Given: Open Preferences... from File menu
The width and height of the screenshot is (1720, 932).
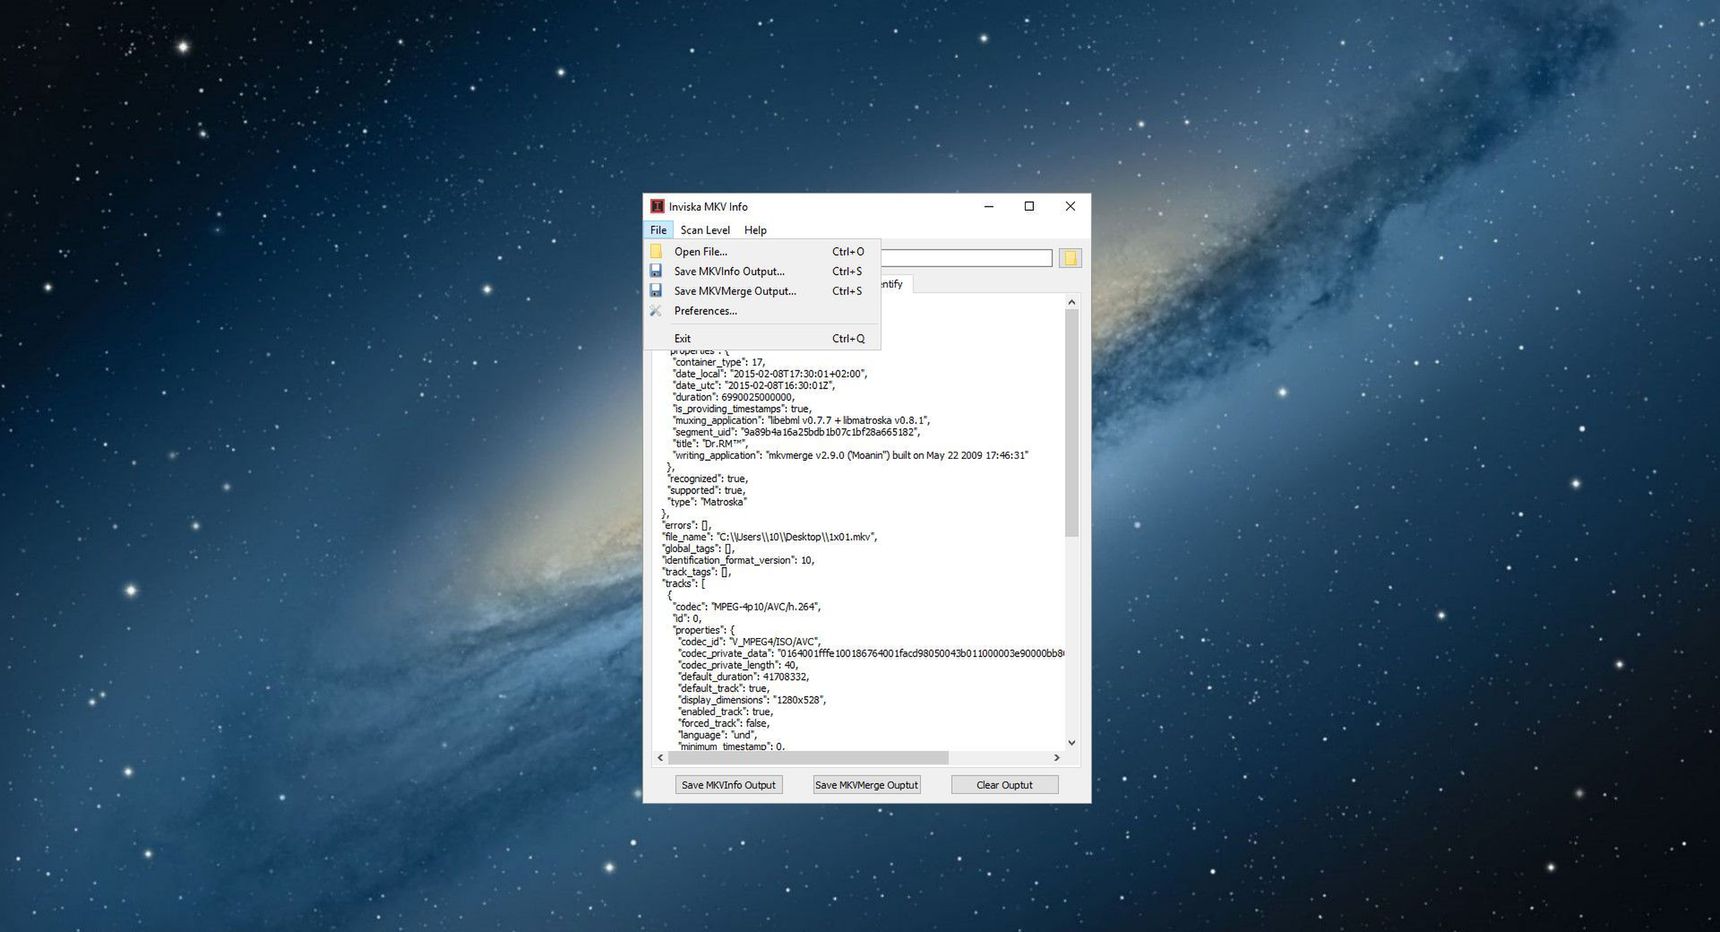Looking at the screenshot, I should (x=762, y=311).
